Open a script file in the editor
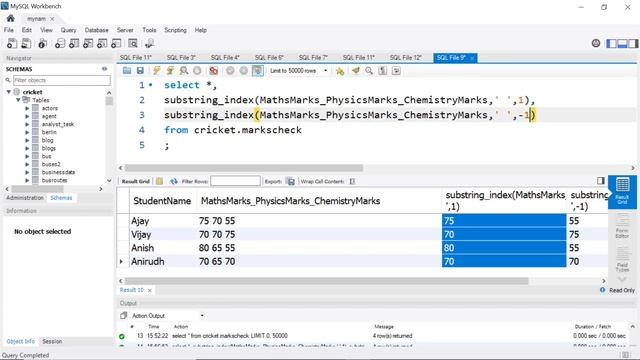Screen dimensions: 640x360 click(x=127, y=71)
